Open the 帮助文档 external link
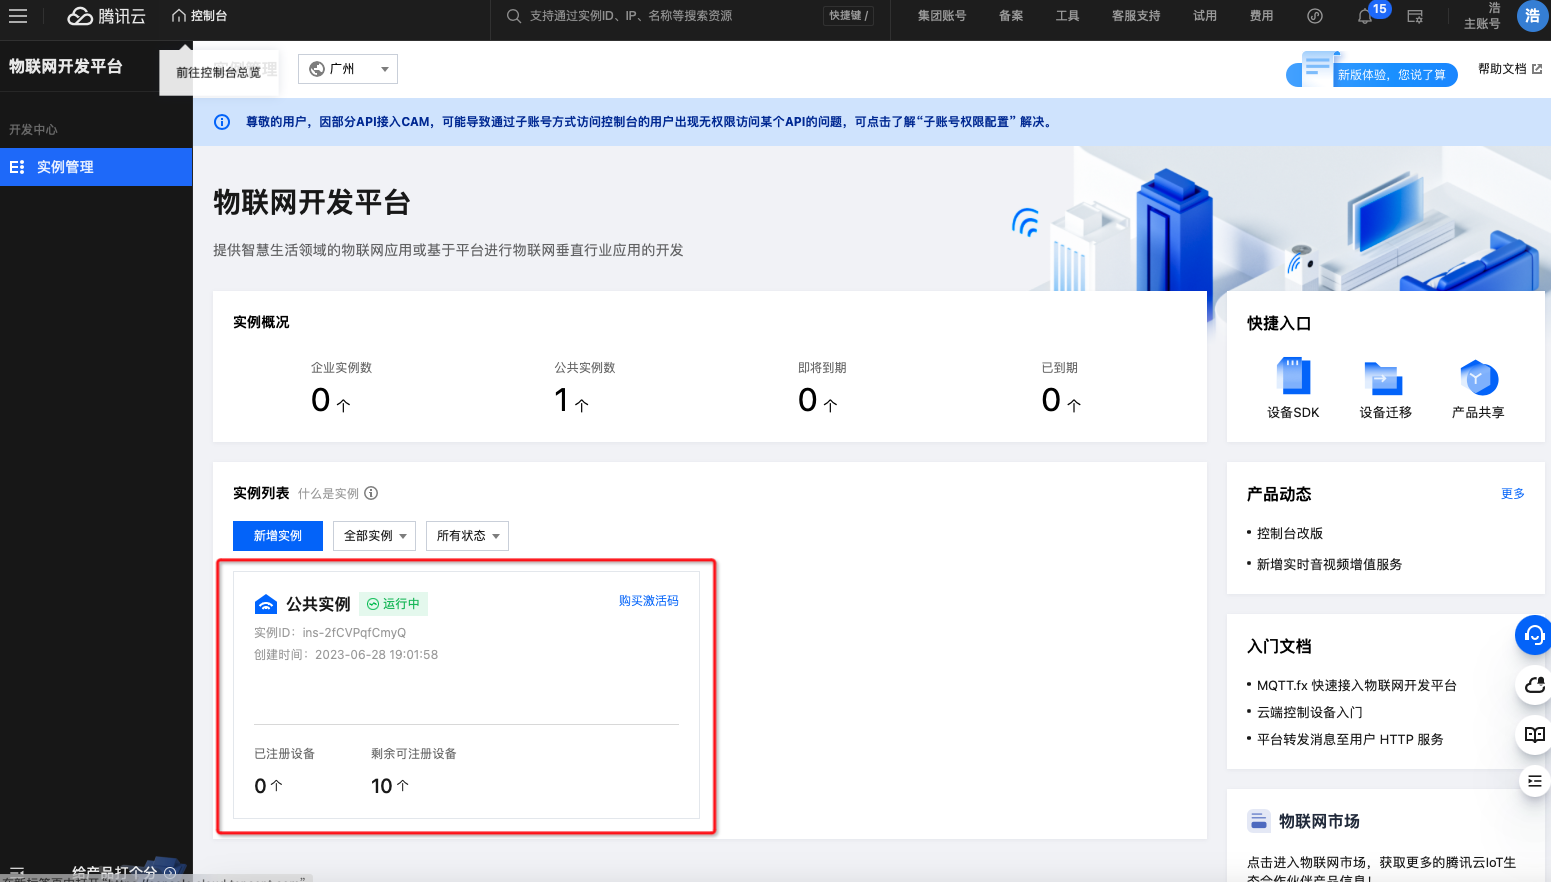The image size is (1551, 882). pyautogui.click(x=1509, y=69)
